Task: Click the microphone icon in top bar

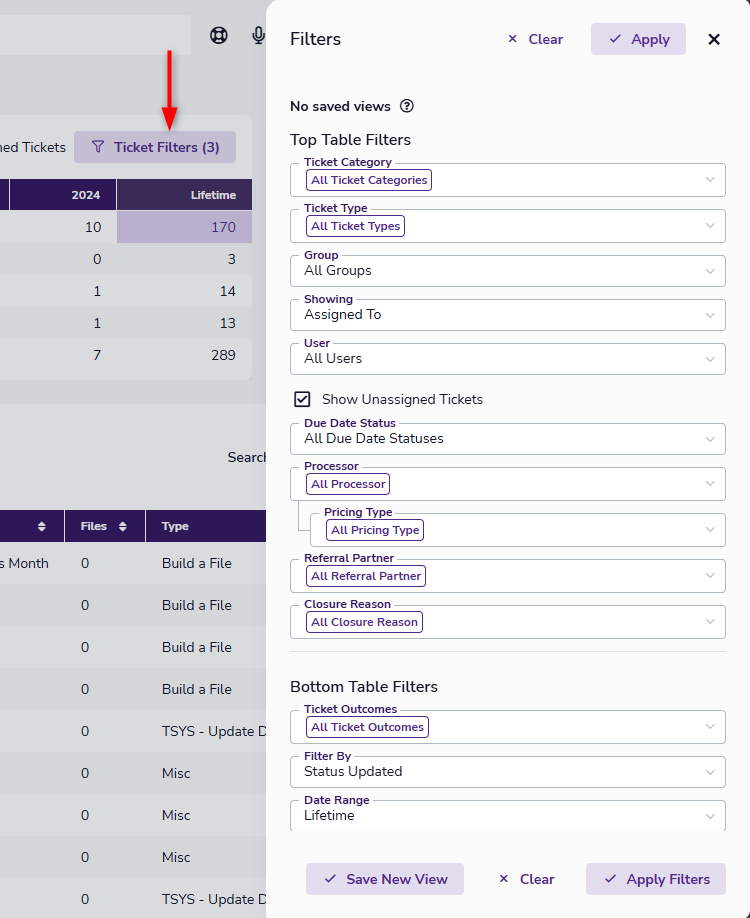Action: 258,36
